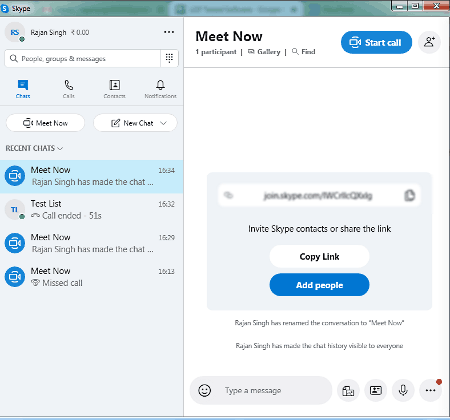Click the Missed call Meet Now avatar
The width and height of the screenshot is (450, 420).
click(x=15, y=277)
